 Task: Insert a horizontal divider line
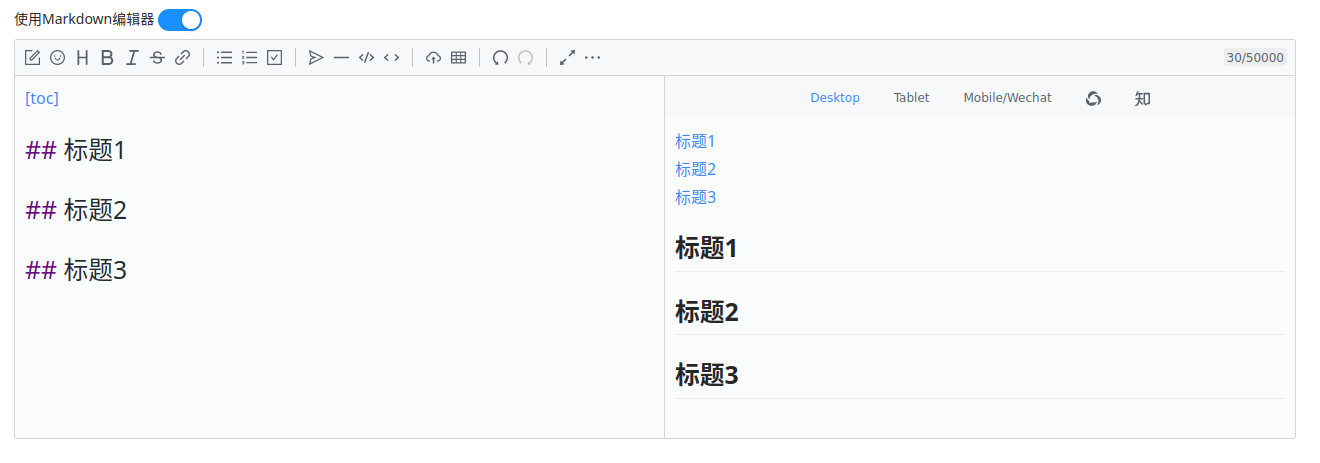coord(341,58)
